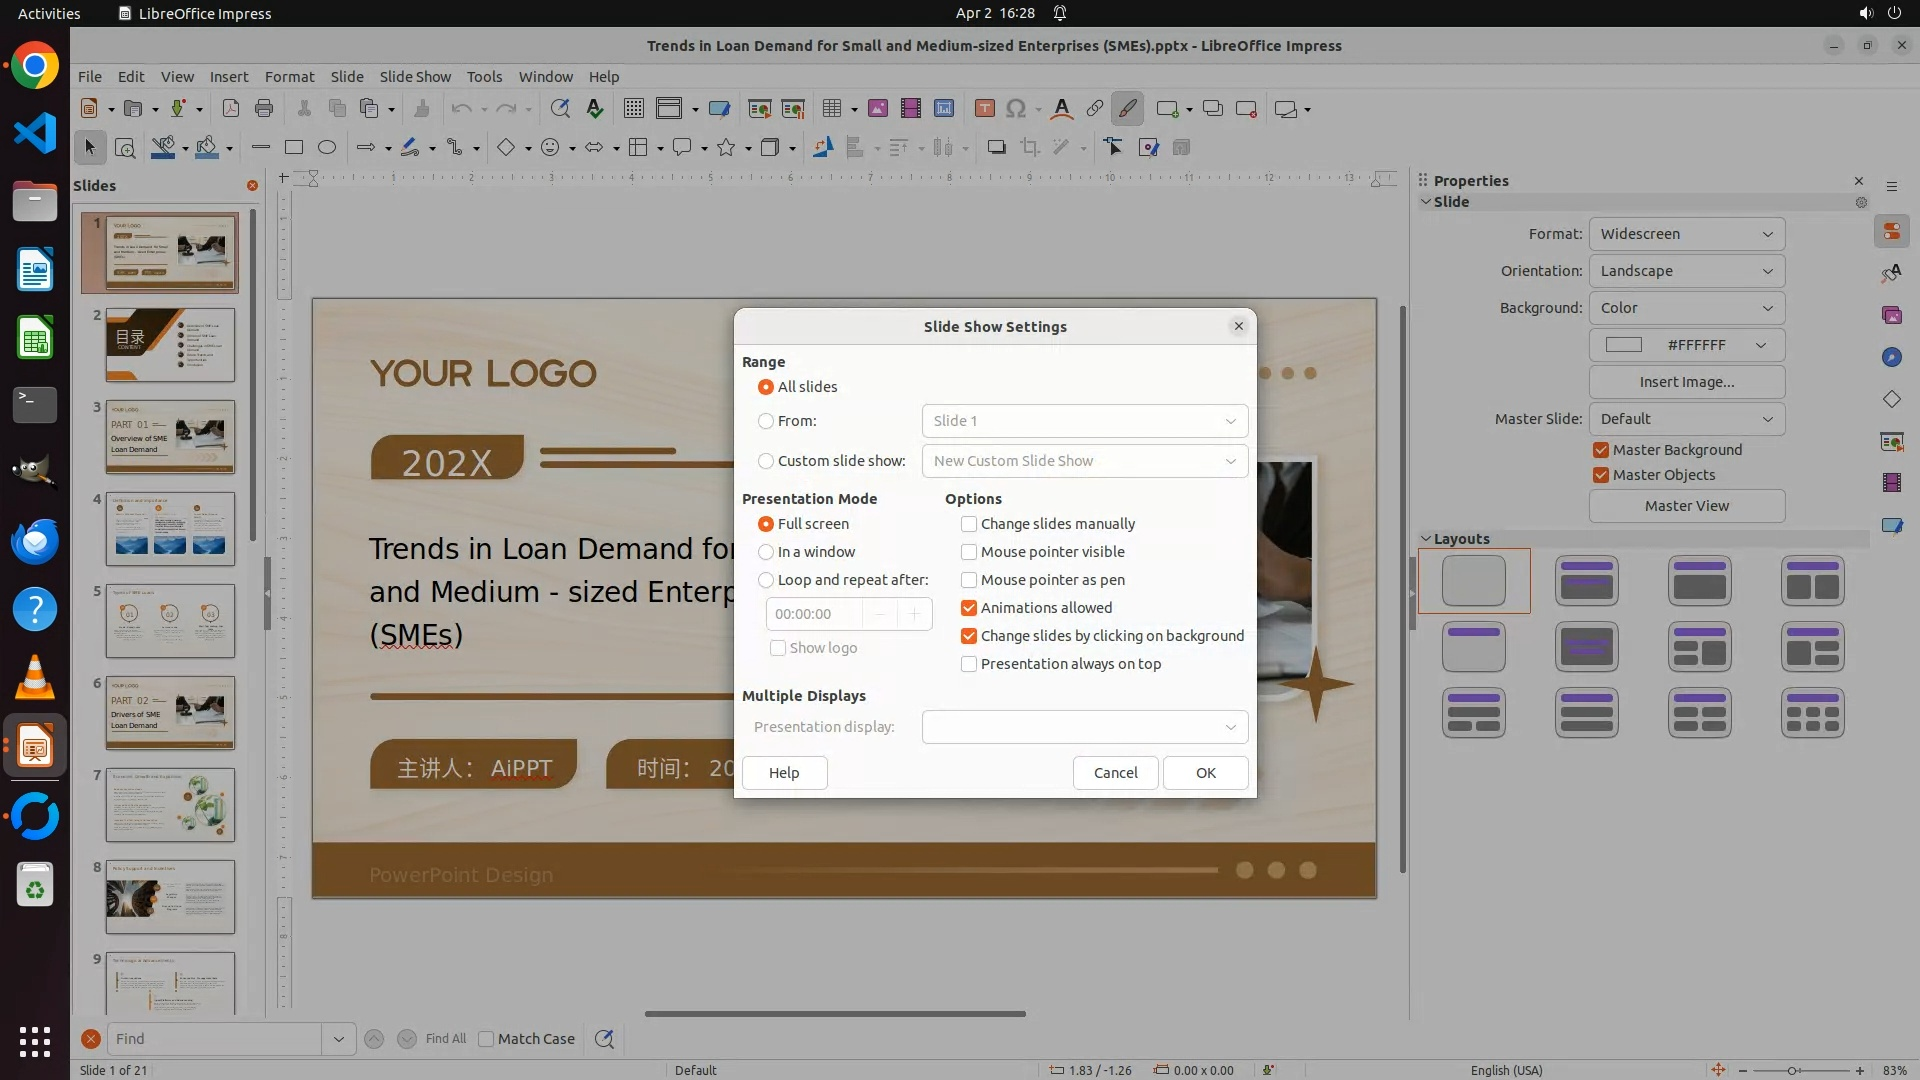Enable the Change slides manually checkbox
Image resolution: width=1920 pixels, height=1080 pixels.
tap(969, 524)
